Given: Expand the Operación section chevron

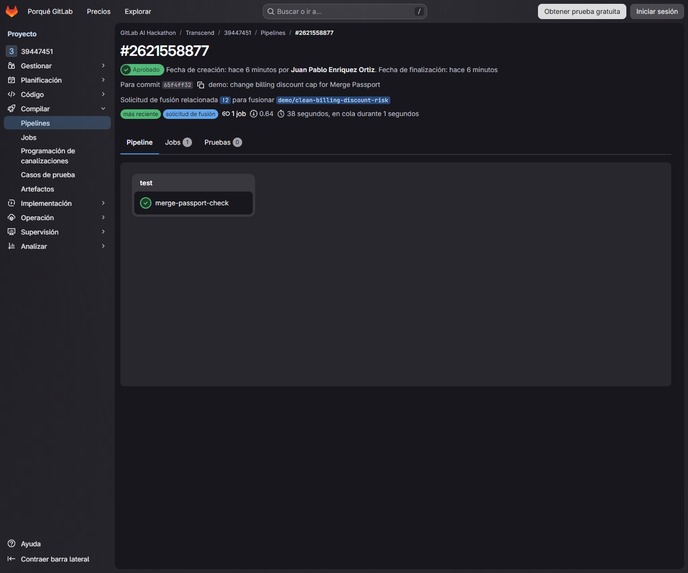Looking at the screenshot, I should pyautogui.click(x=103, y=218).
